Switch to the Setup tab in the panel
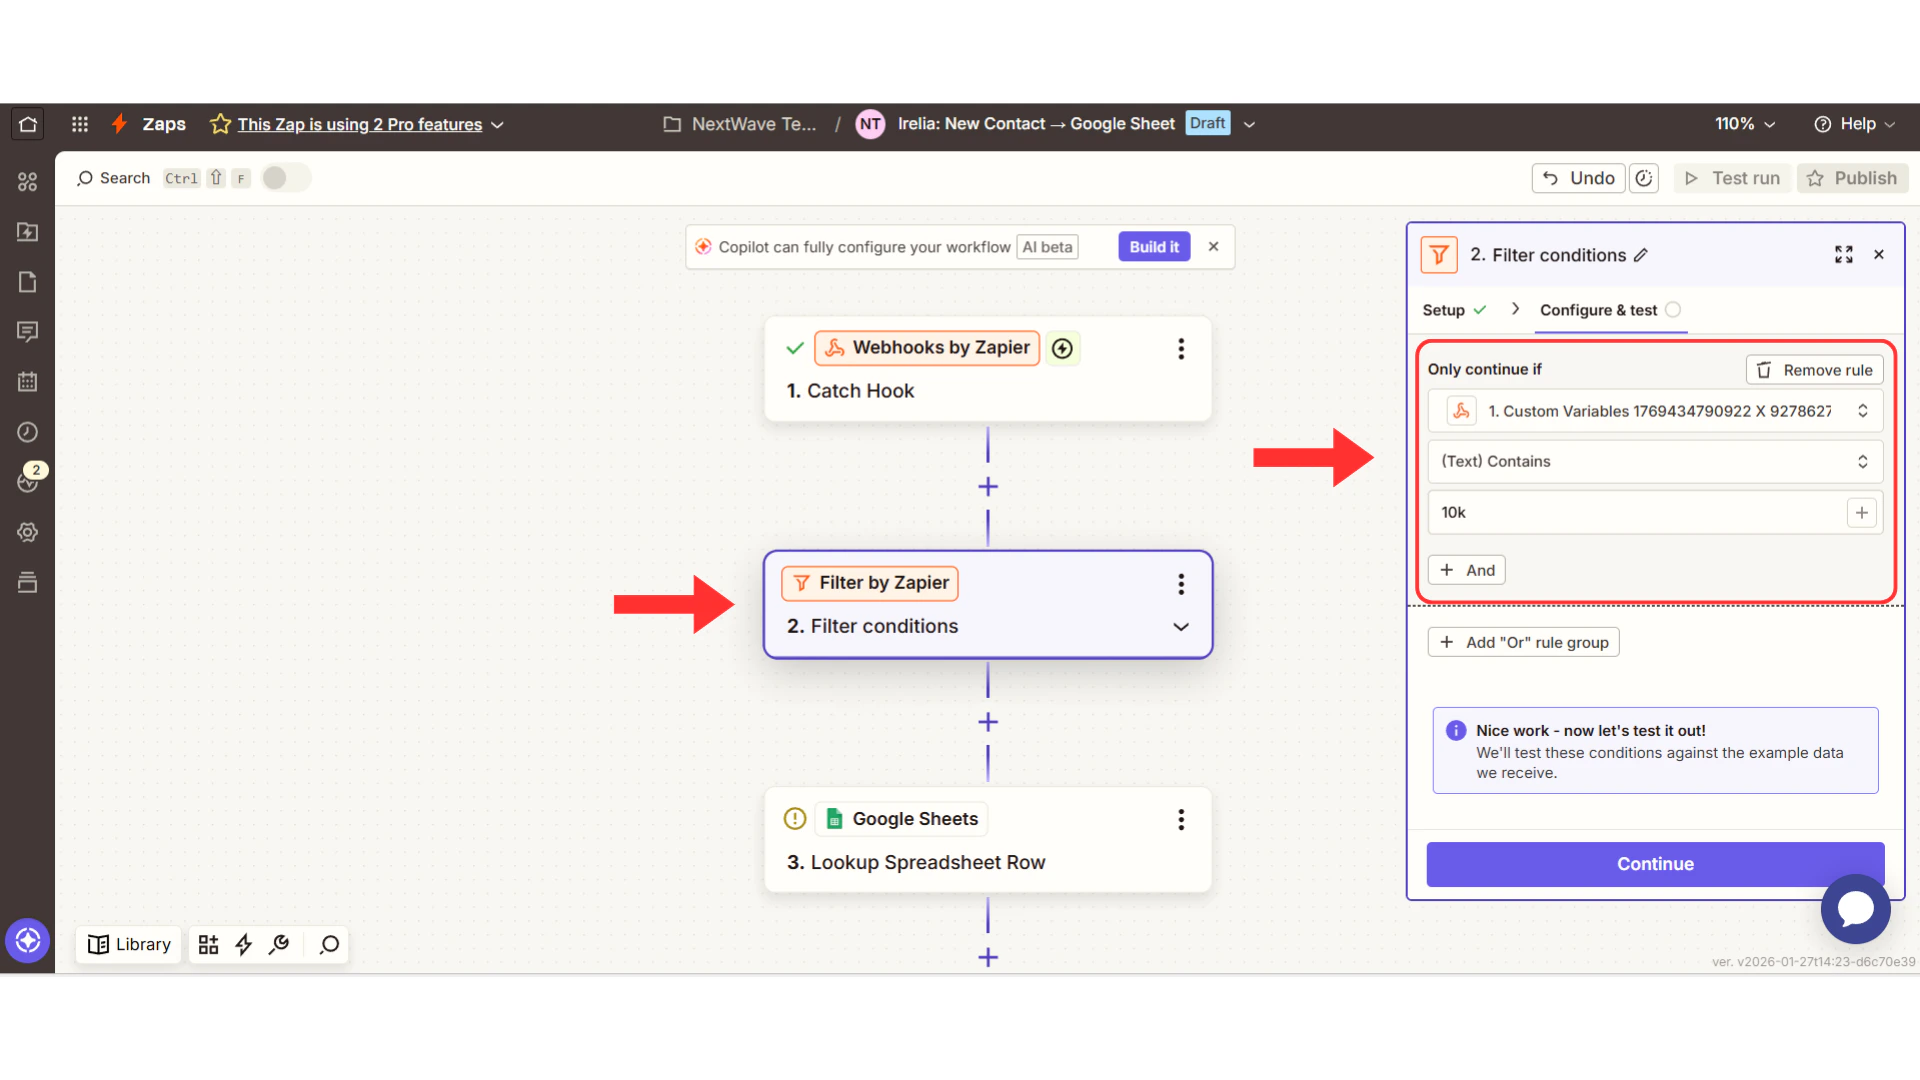This screenshot has height=1080, width=1920. pyautogui.click(x=1444, y=310)
